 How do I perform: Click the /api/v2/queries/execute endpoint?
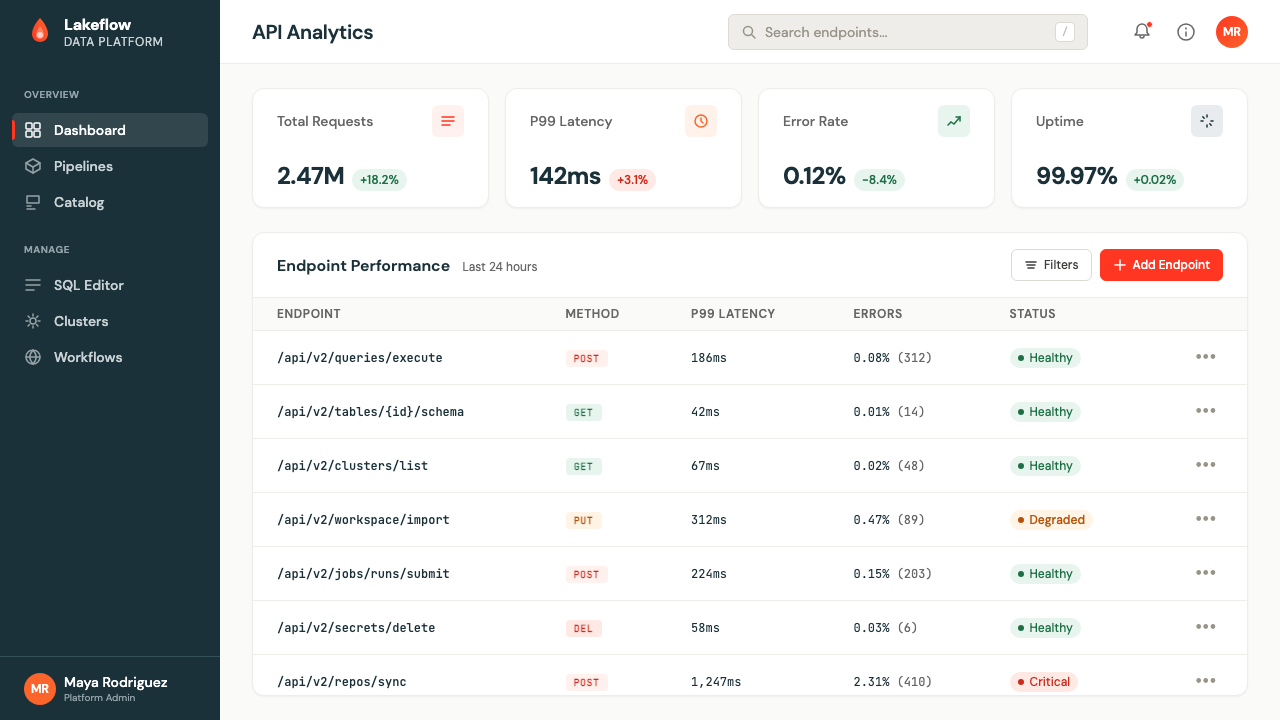coord(360,358)
